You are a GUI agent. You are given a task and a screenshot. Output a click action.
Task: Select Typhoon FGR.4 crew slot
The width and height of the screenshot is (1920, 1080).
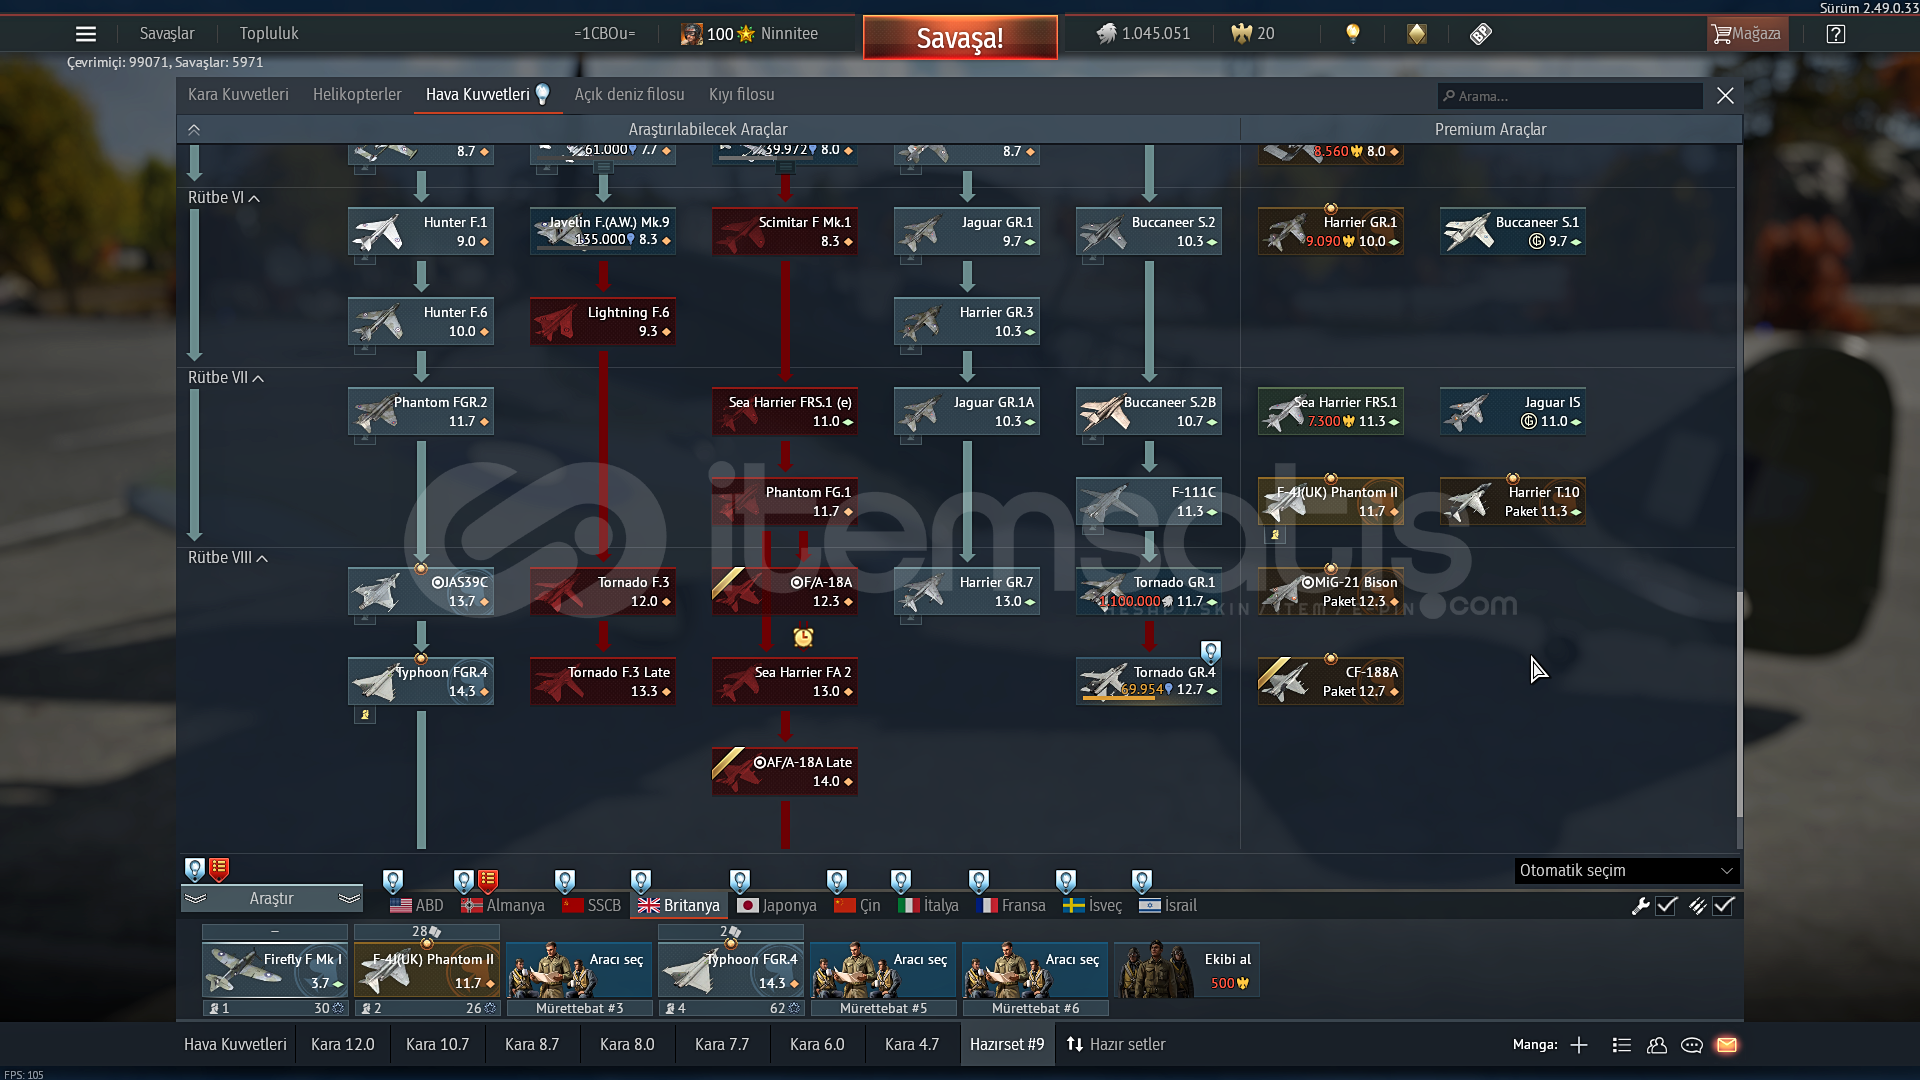point(731,970)
